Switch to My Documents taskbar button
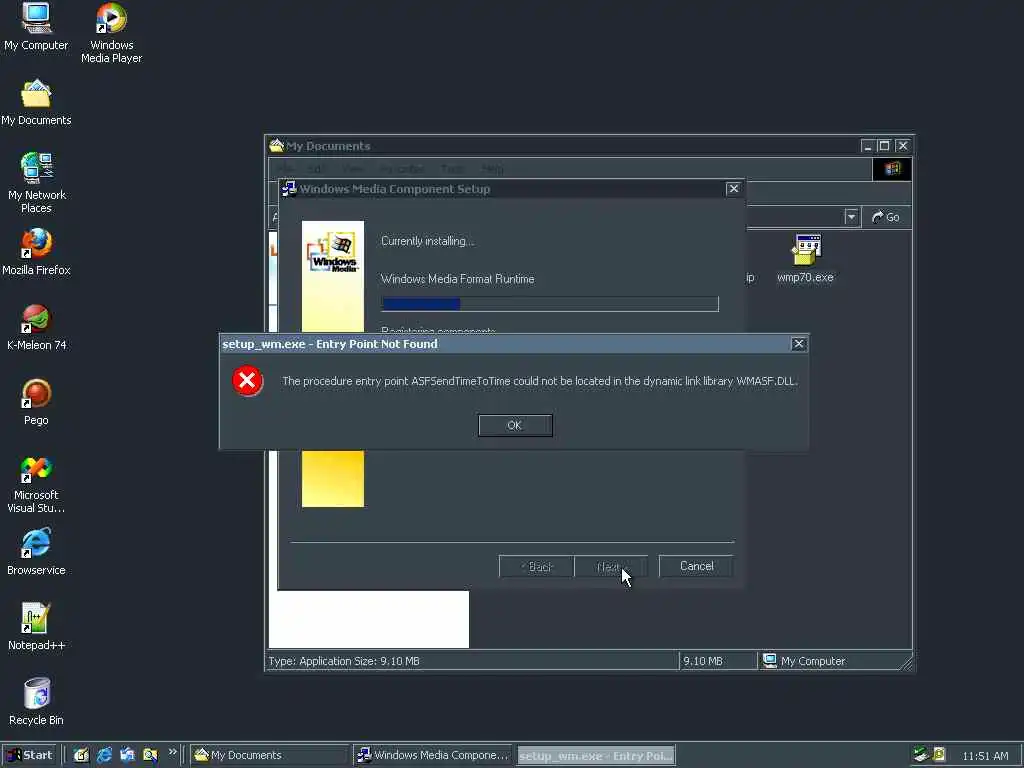Screen dimensions: 1024x768 pos(270,756)
